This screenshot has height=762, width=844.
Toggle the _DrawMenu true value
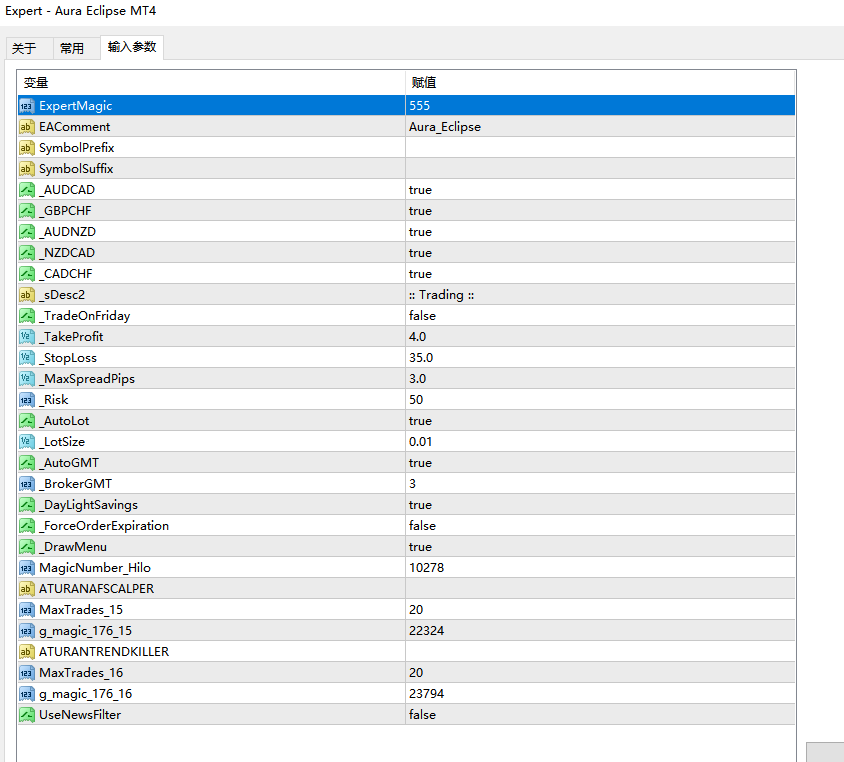[x=600, y=547]
